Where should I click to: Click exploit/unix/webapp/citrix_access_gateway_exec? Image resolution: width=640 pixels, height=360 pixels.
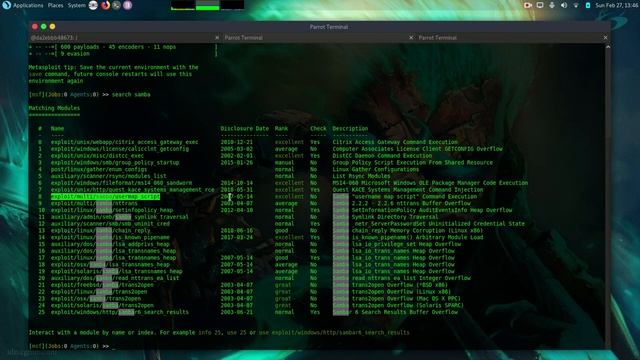[124, 142]
